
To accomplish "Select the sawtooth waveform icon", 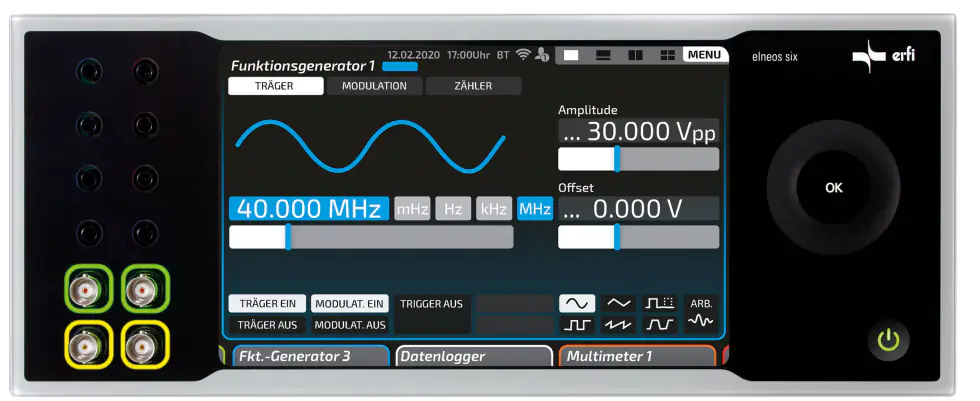I will point(620,324).
